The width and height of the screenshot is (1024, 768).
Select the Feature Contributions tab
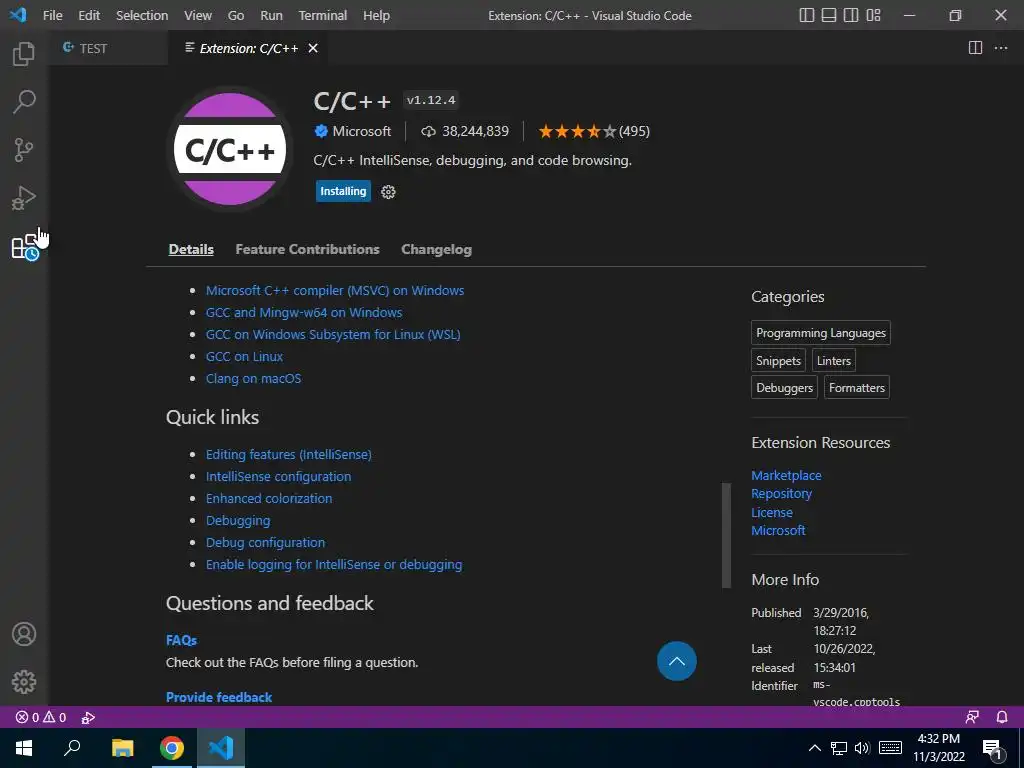coord(308,249)
